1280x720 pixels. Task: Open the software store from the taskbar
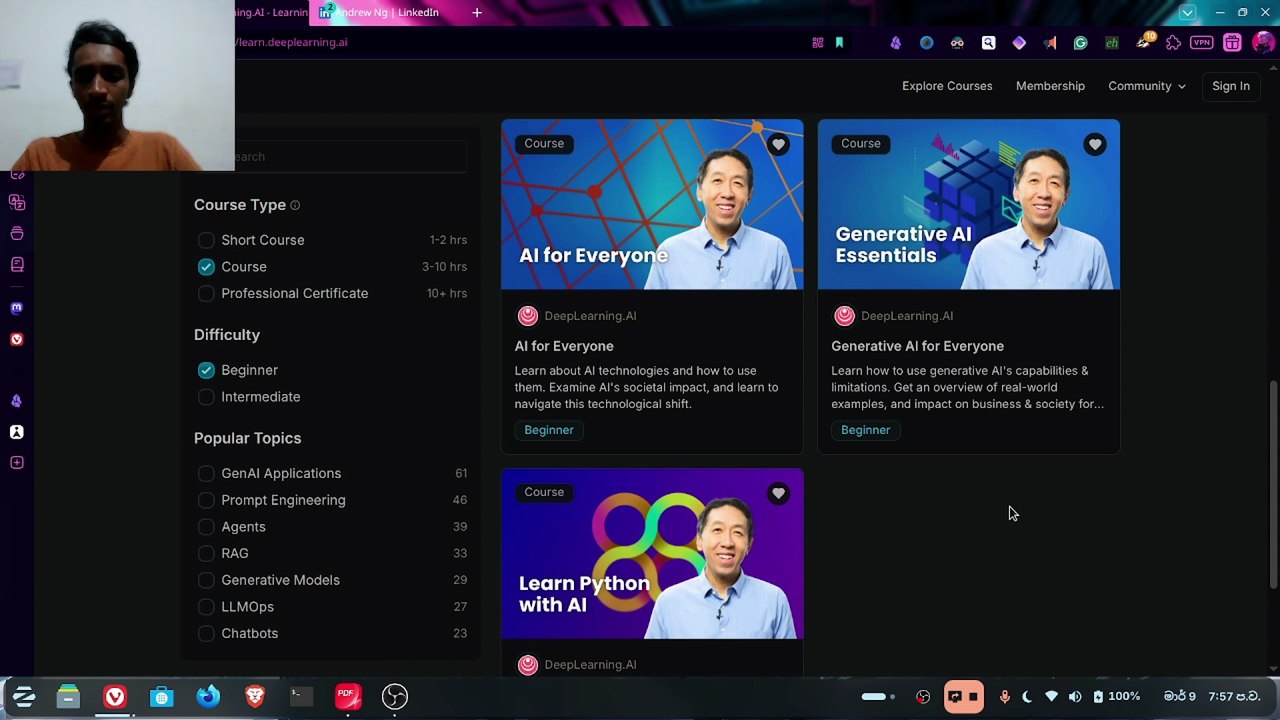(x=161, y=696)
